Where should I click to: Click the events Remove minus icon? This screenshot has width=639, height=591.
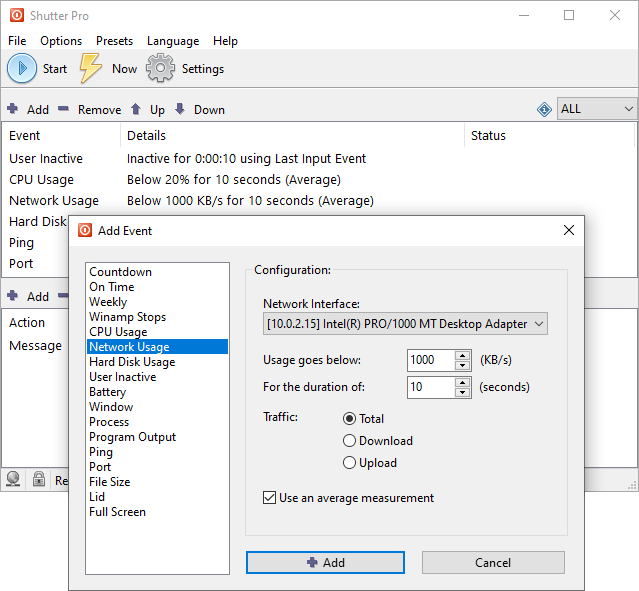pos(63,108)
